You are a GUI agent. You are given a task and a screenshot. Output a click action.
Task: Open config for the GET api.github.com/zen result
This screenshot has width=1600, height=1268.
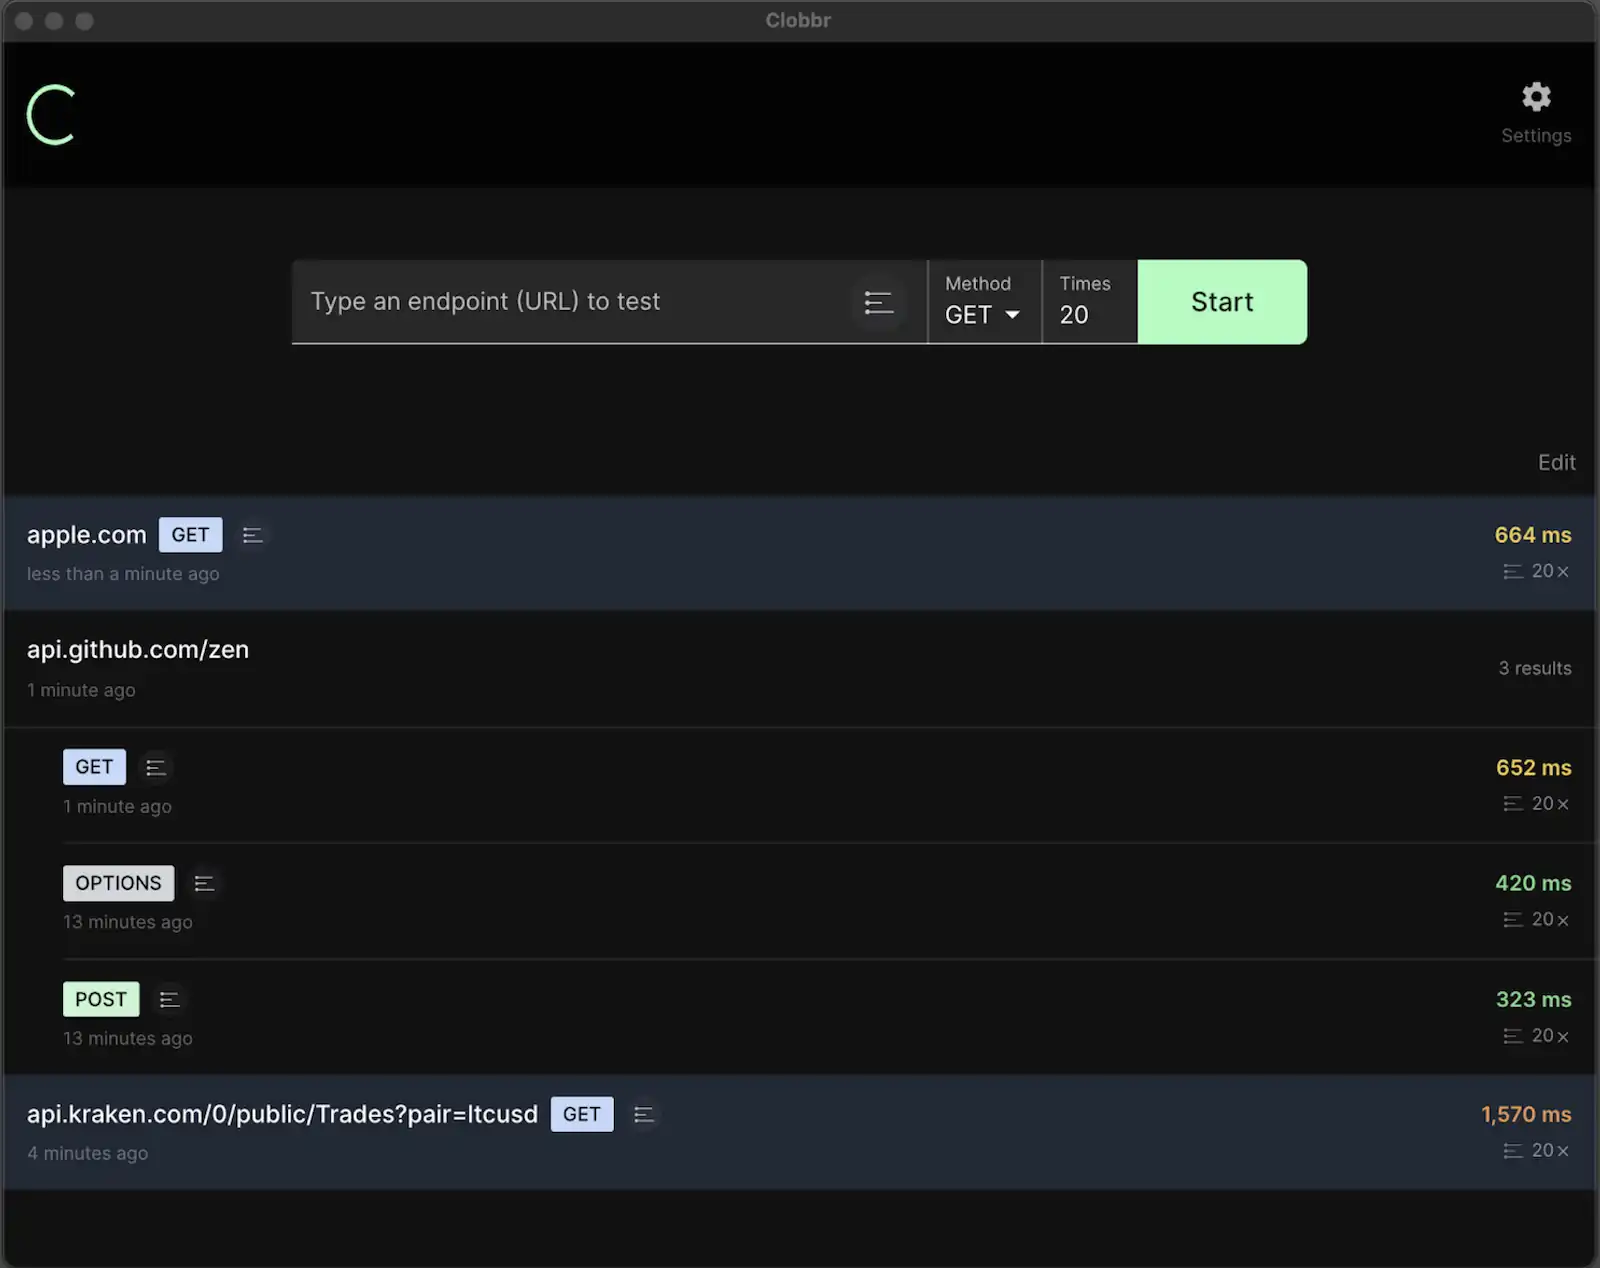[x=156, y=767]
